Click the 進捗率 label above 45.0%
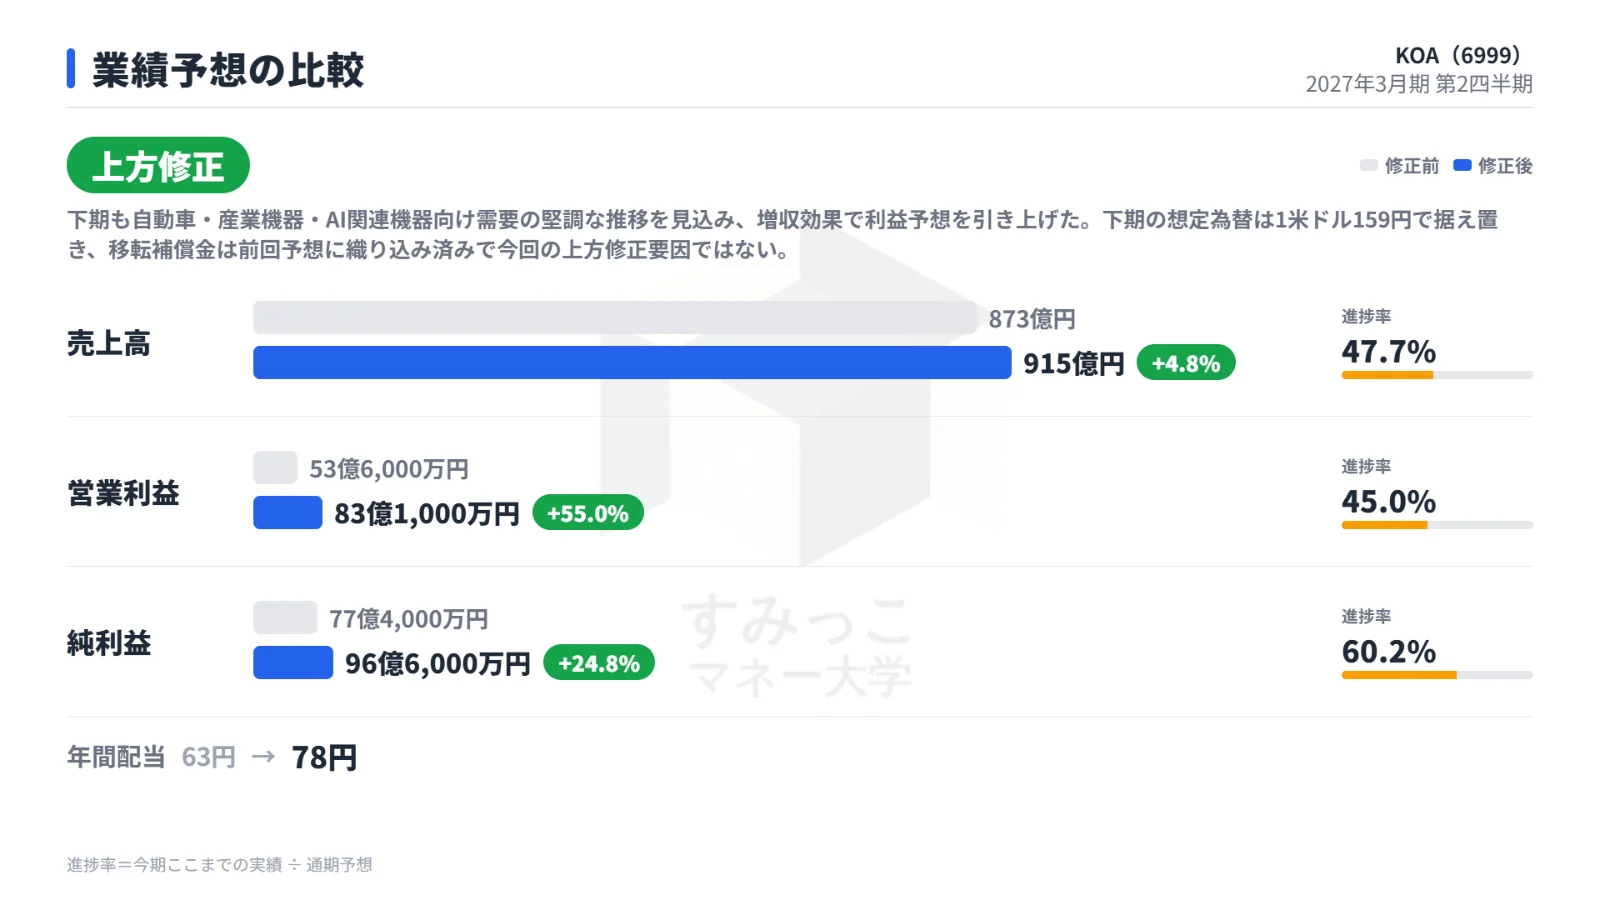Image resolution: width=1600 pixels, height=900 pixels. (x=1366, y=466)
